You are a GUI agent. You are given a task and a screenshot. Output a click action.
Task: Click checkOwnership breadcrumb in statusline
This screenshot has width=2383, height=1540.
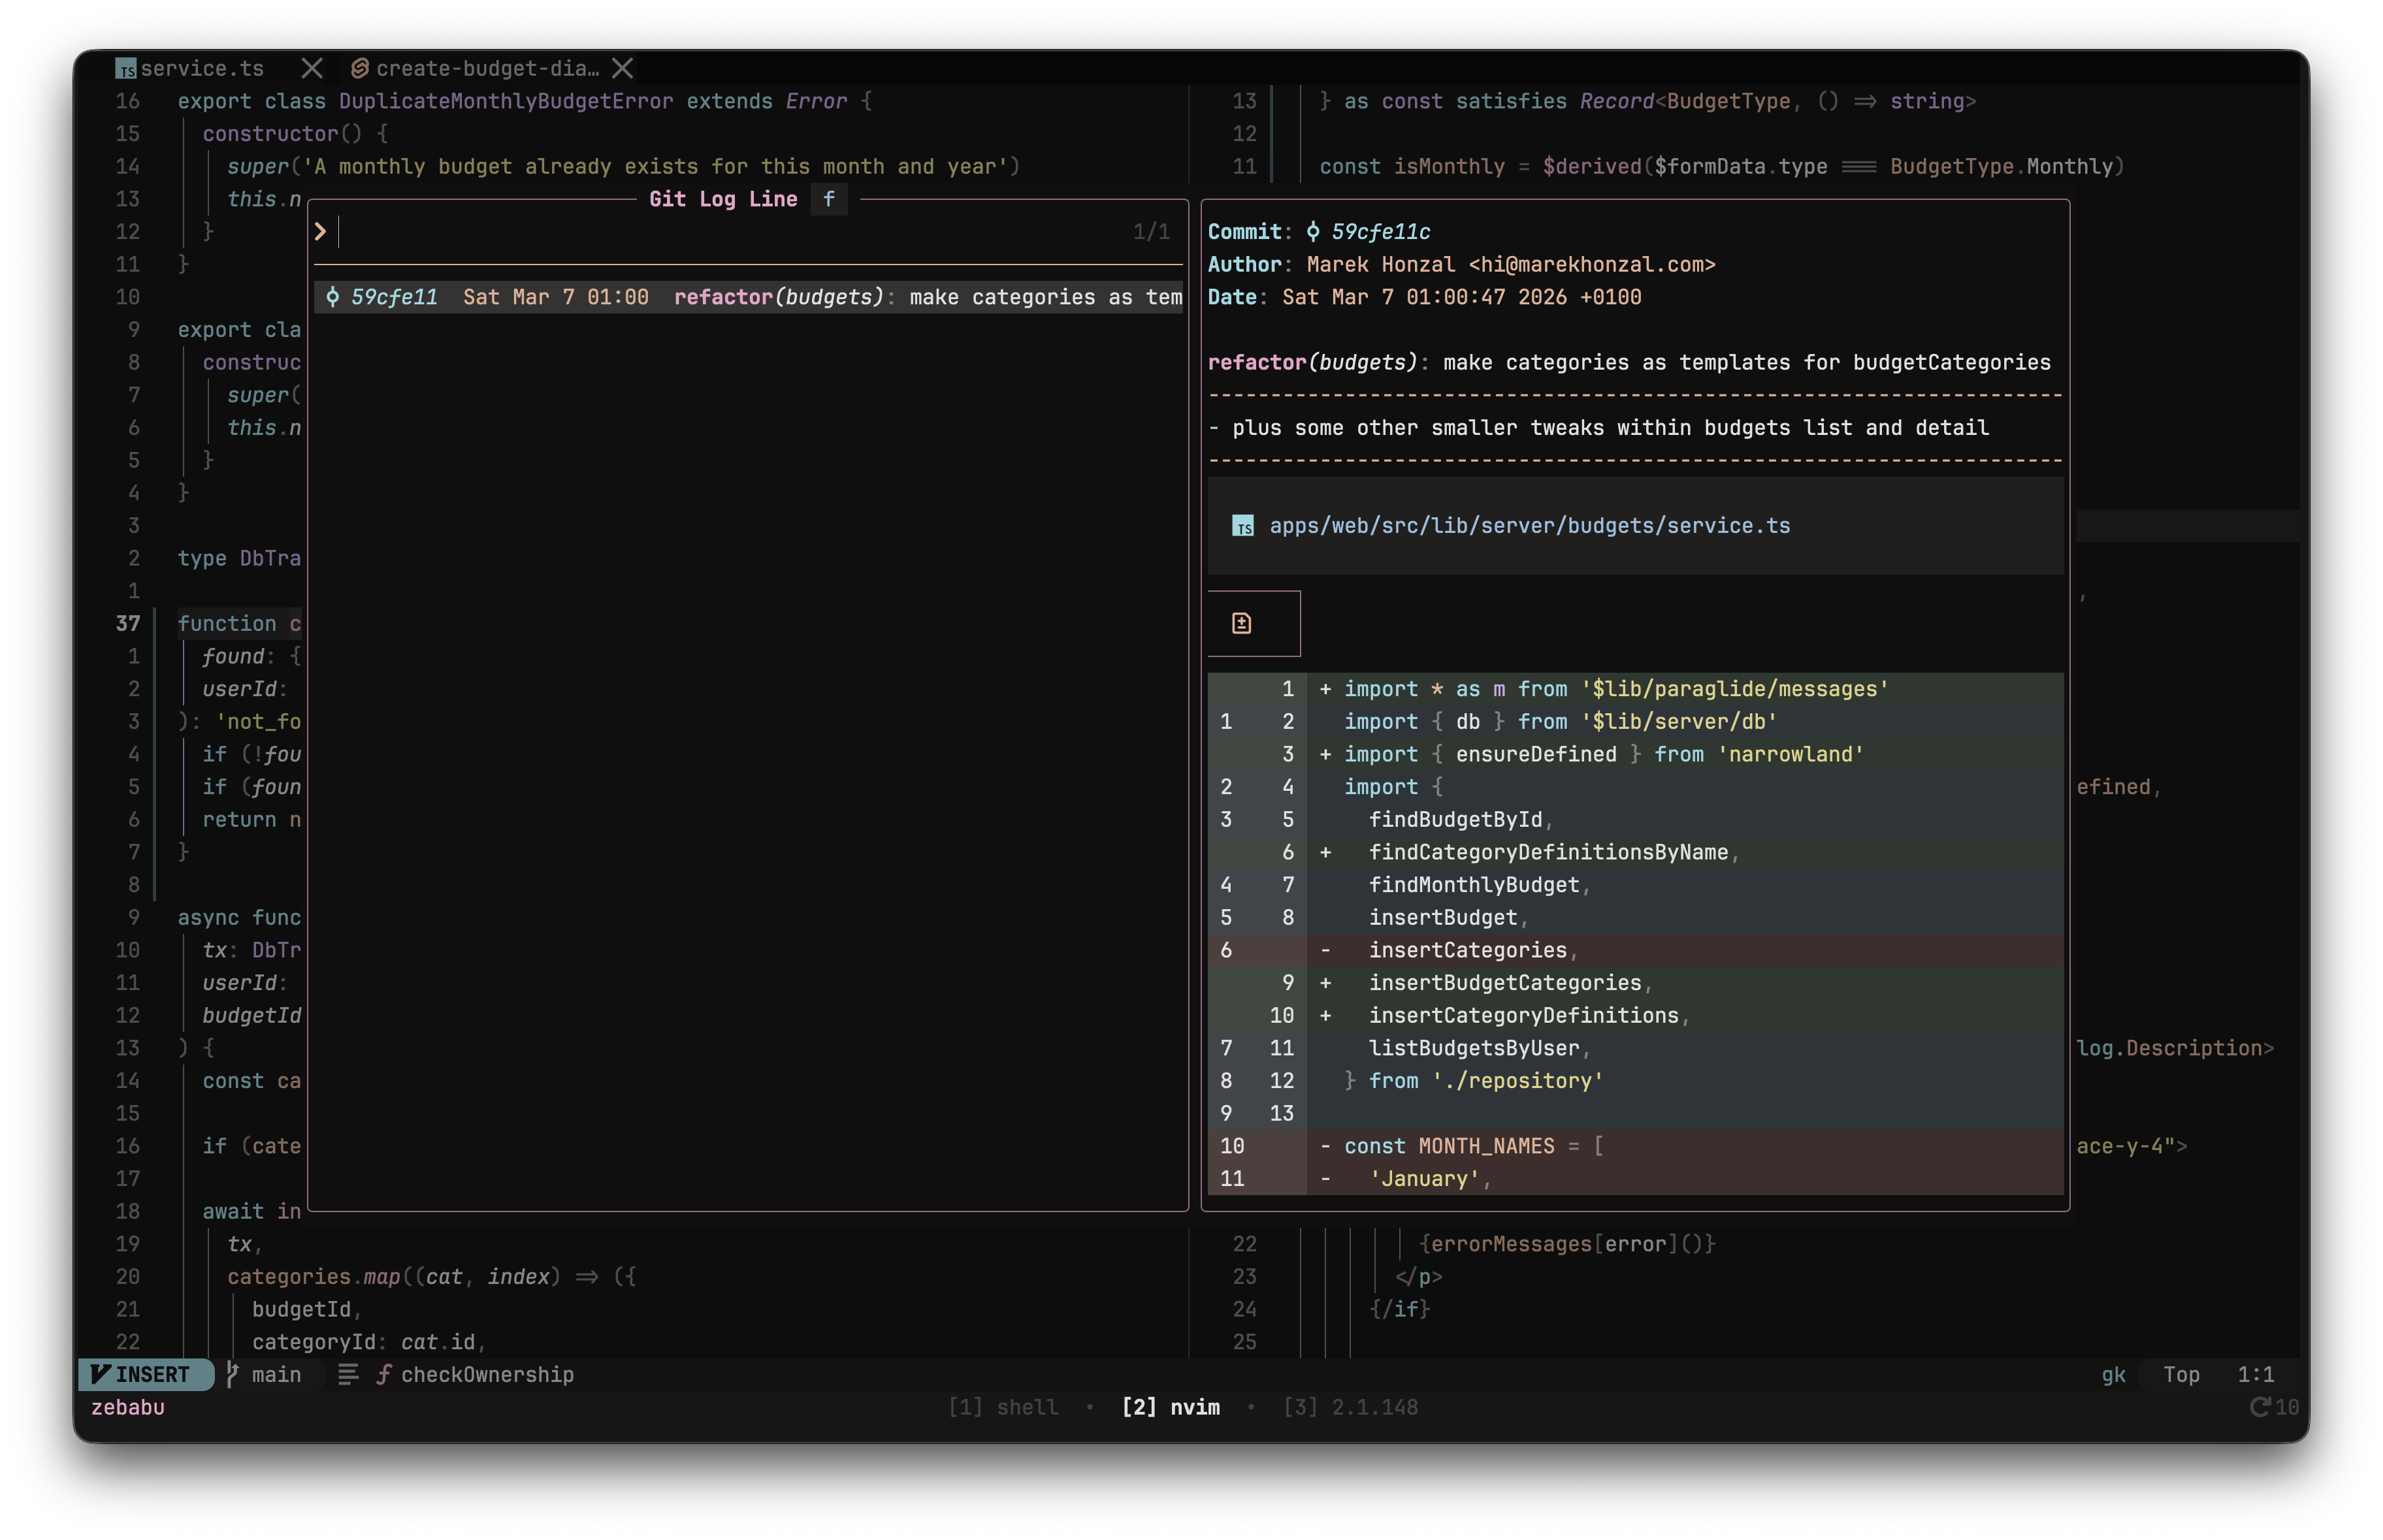tap(487, 1375)
